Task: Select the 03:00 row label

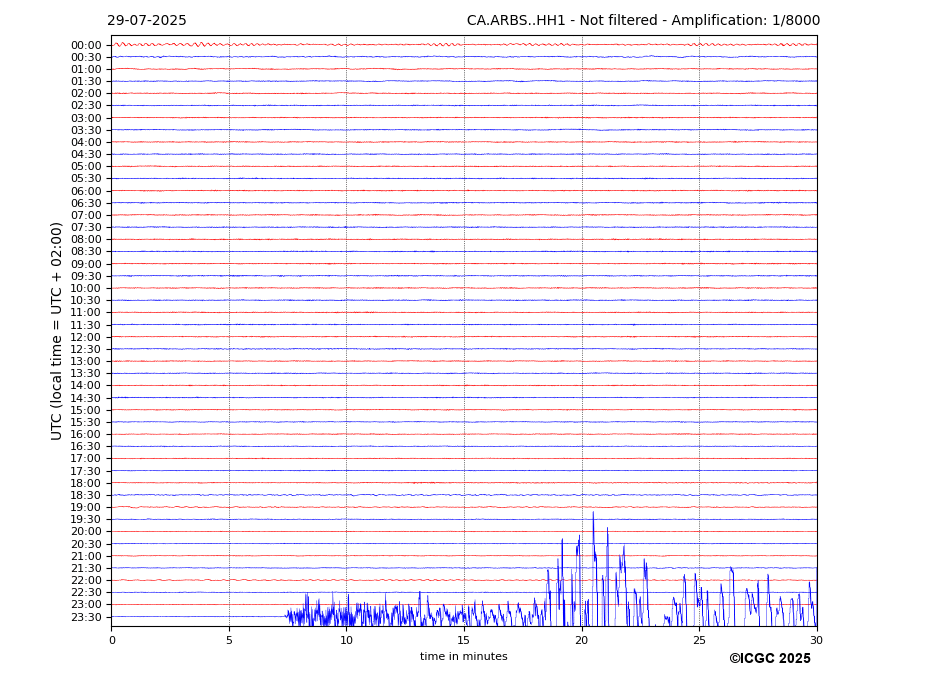Action: click(86, 118)
